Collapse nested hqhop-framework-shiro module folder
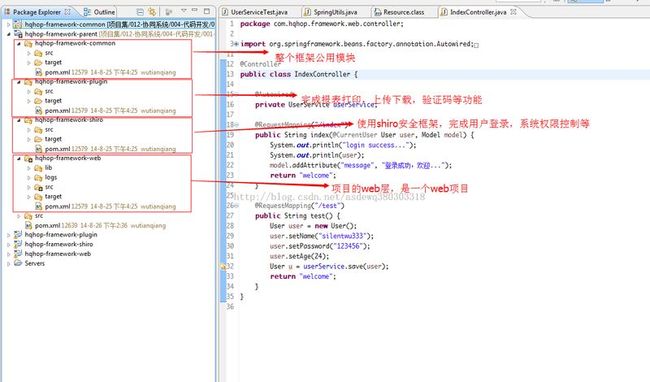The image size is (650, 382). click(19, 120)
